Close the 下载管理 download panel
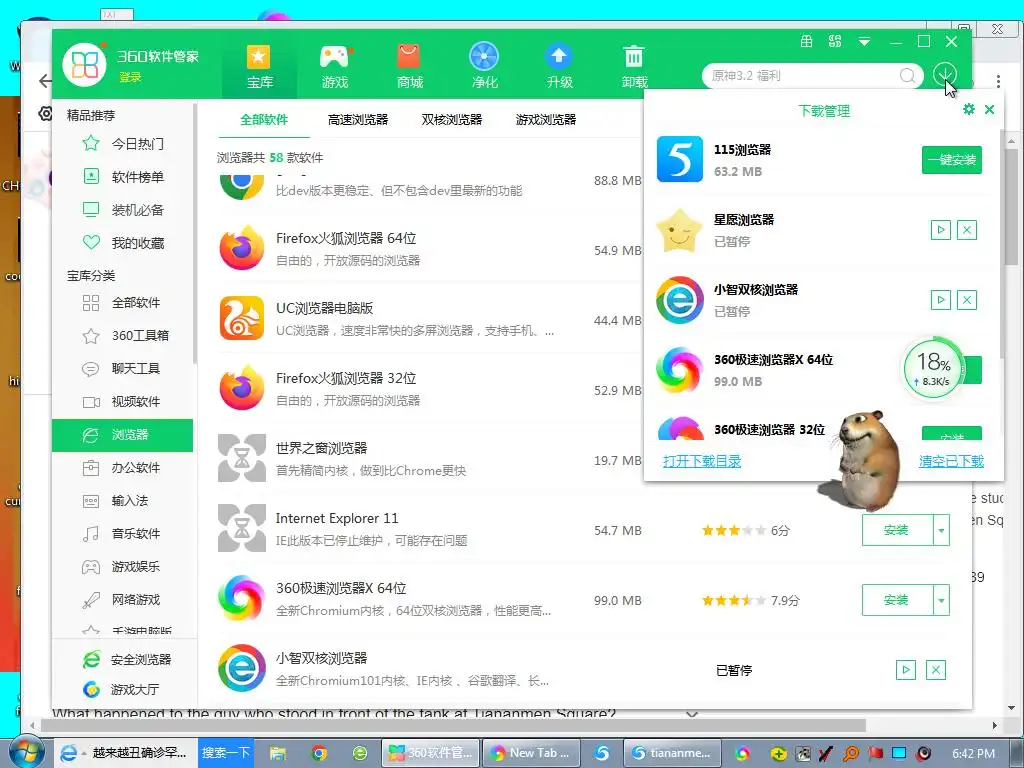This screenshot has width=1024, height=768. [x=989, y=109]
